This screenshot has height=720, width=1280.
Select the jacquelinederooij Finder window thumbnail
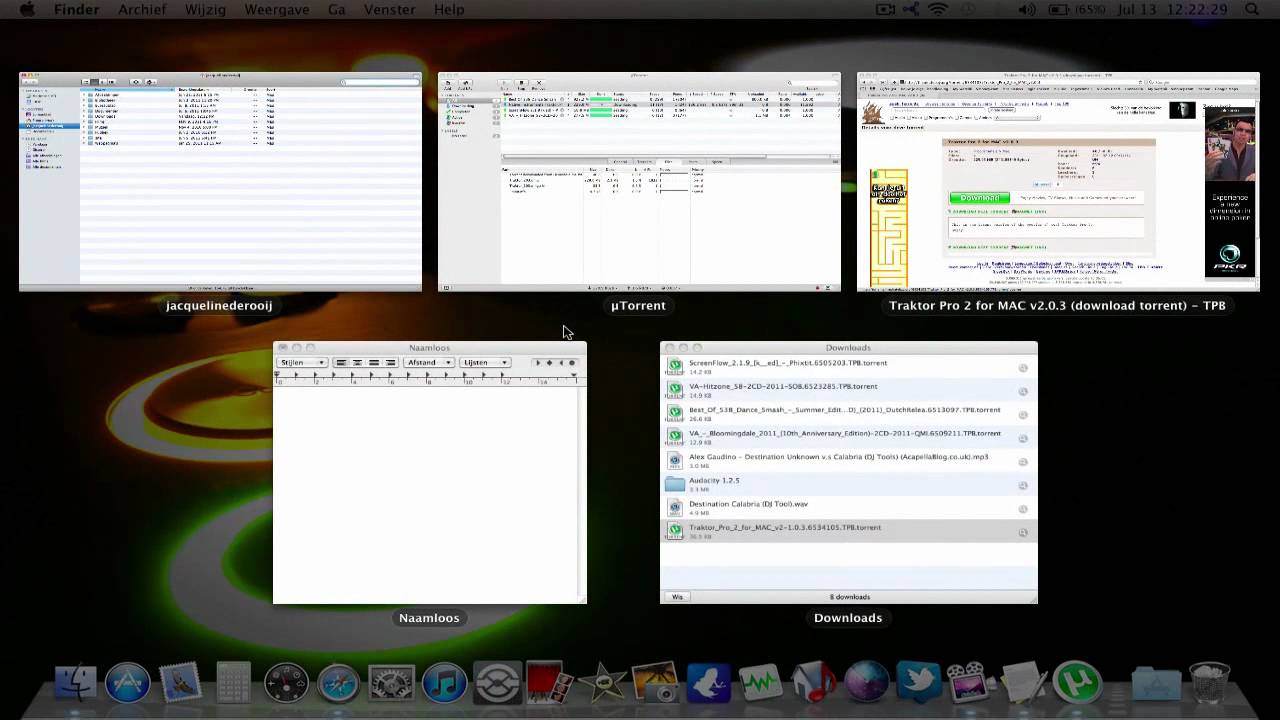pyautogui.click(x=220, y=181)
